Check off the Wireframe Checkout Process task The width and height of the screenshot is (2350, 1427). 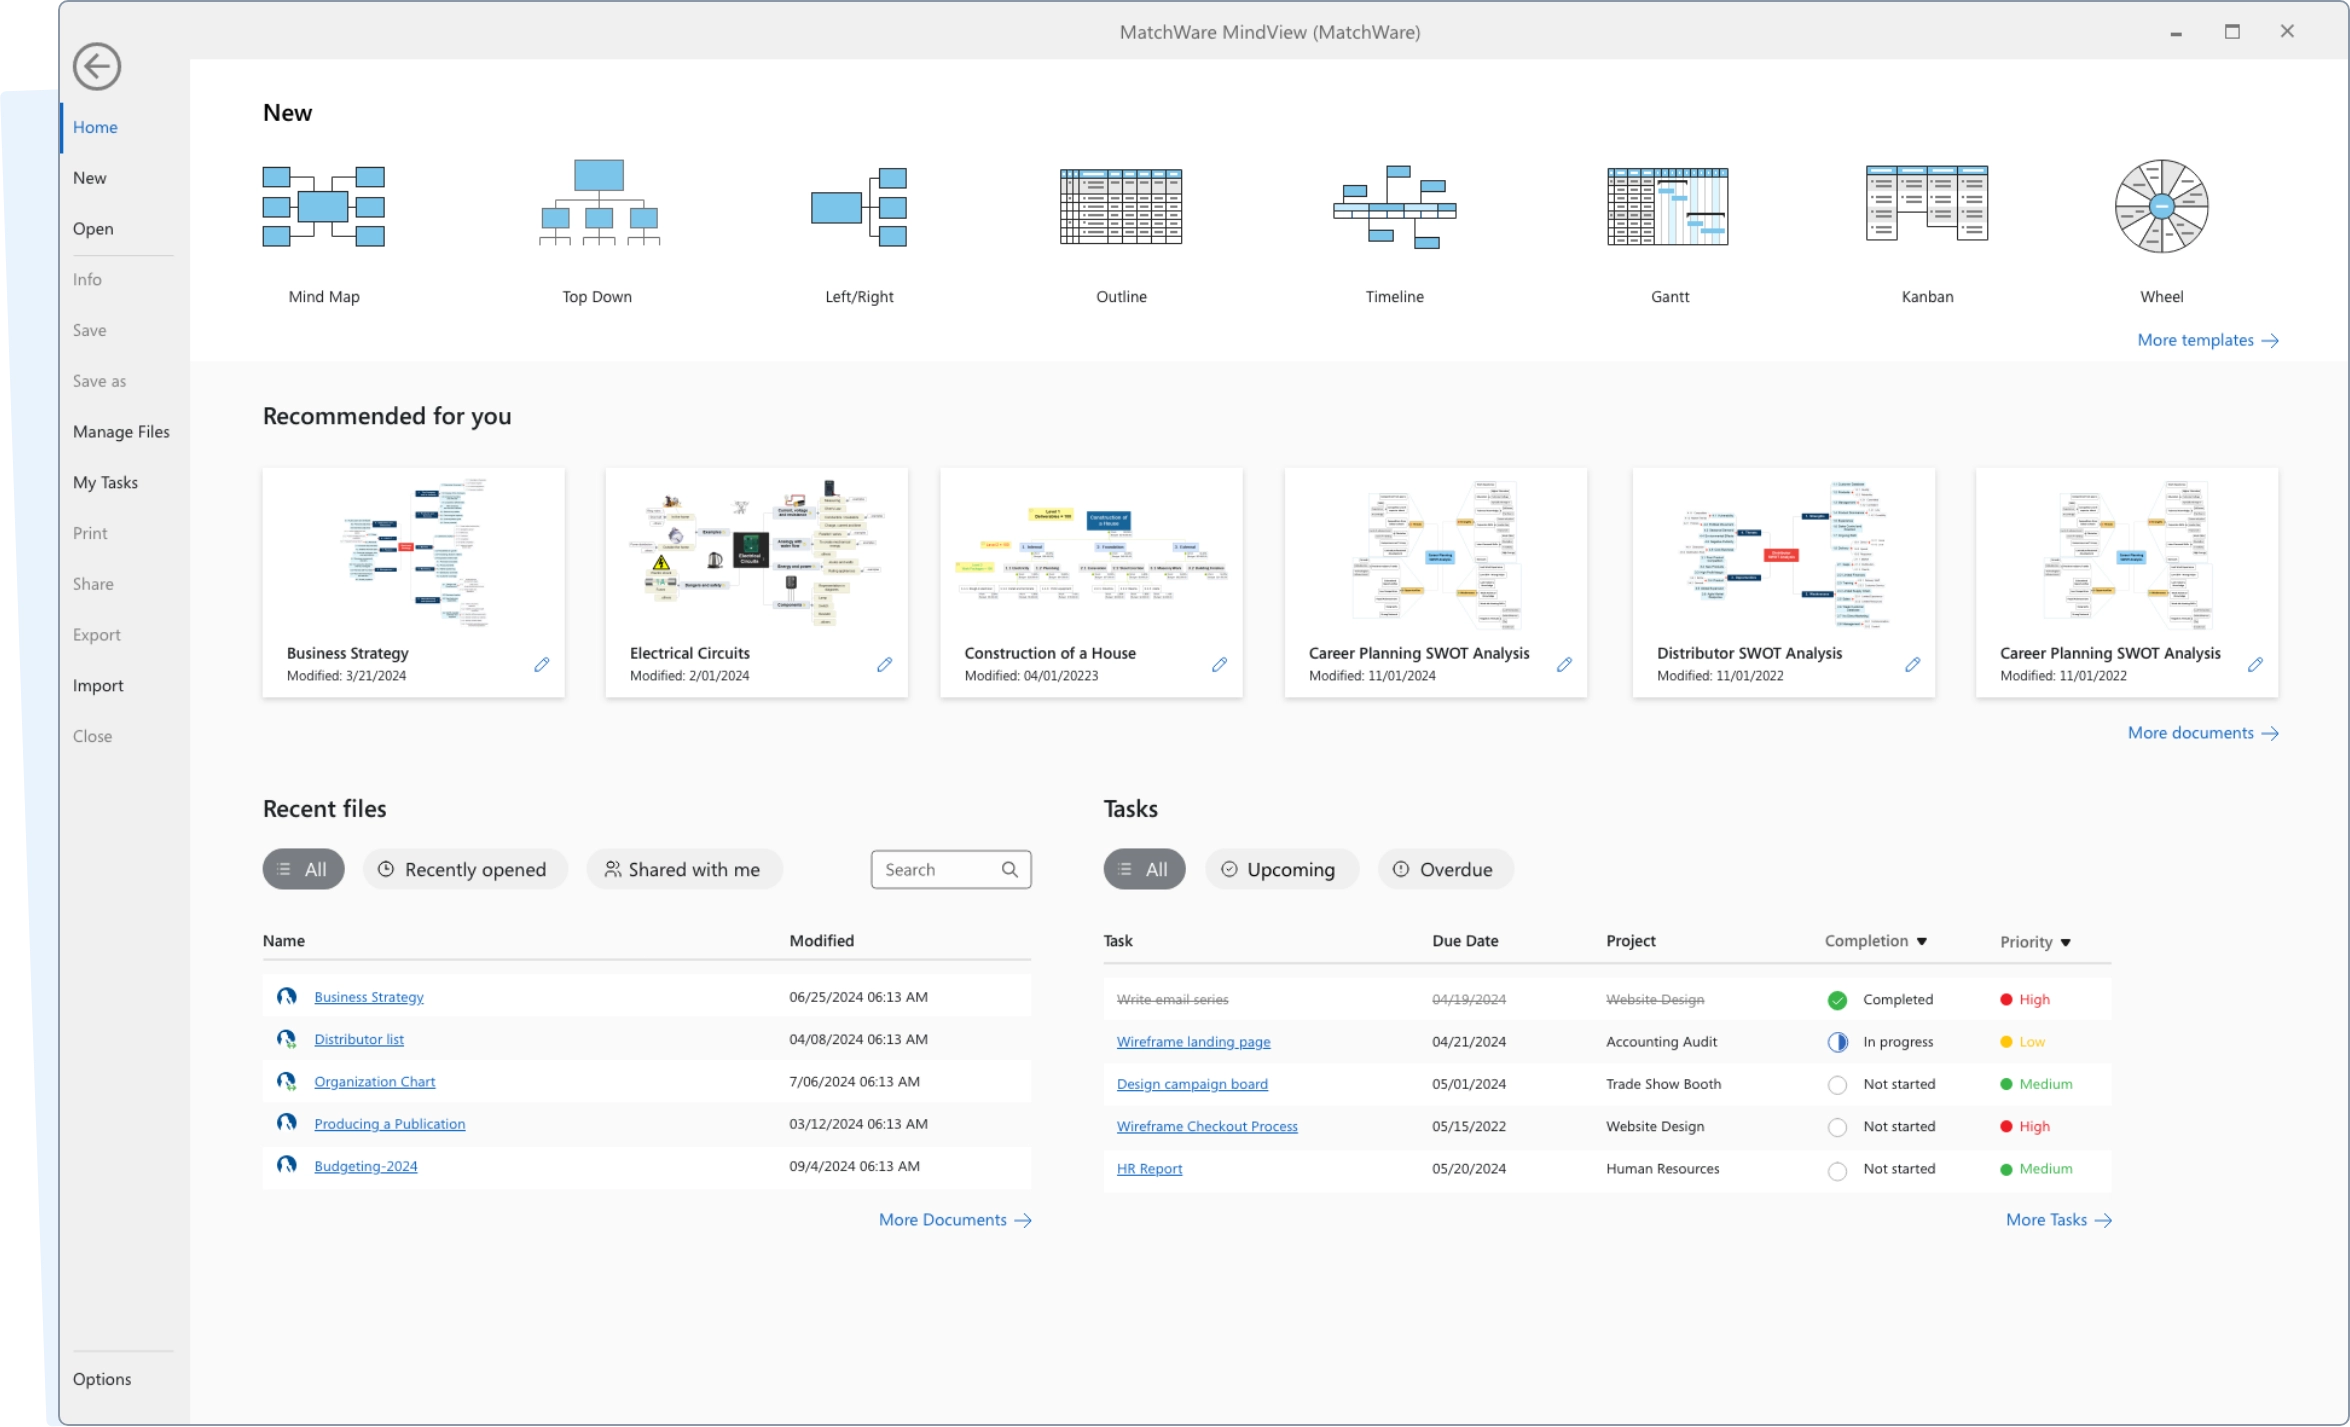[x=1837, y=1128]
